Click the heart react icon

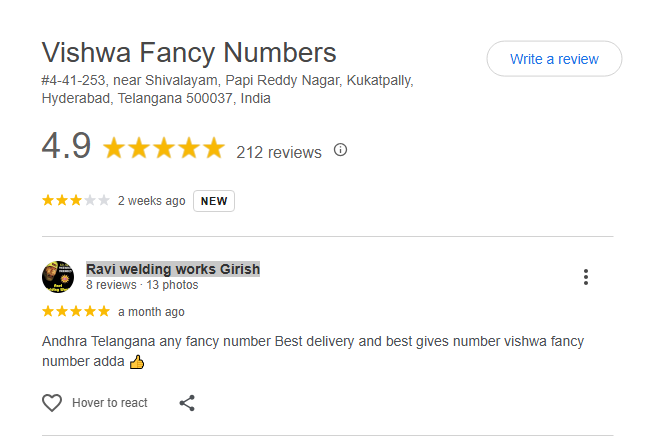52,403
